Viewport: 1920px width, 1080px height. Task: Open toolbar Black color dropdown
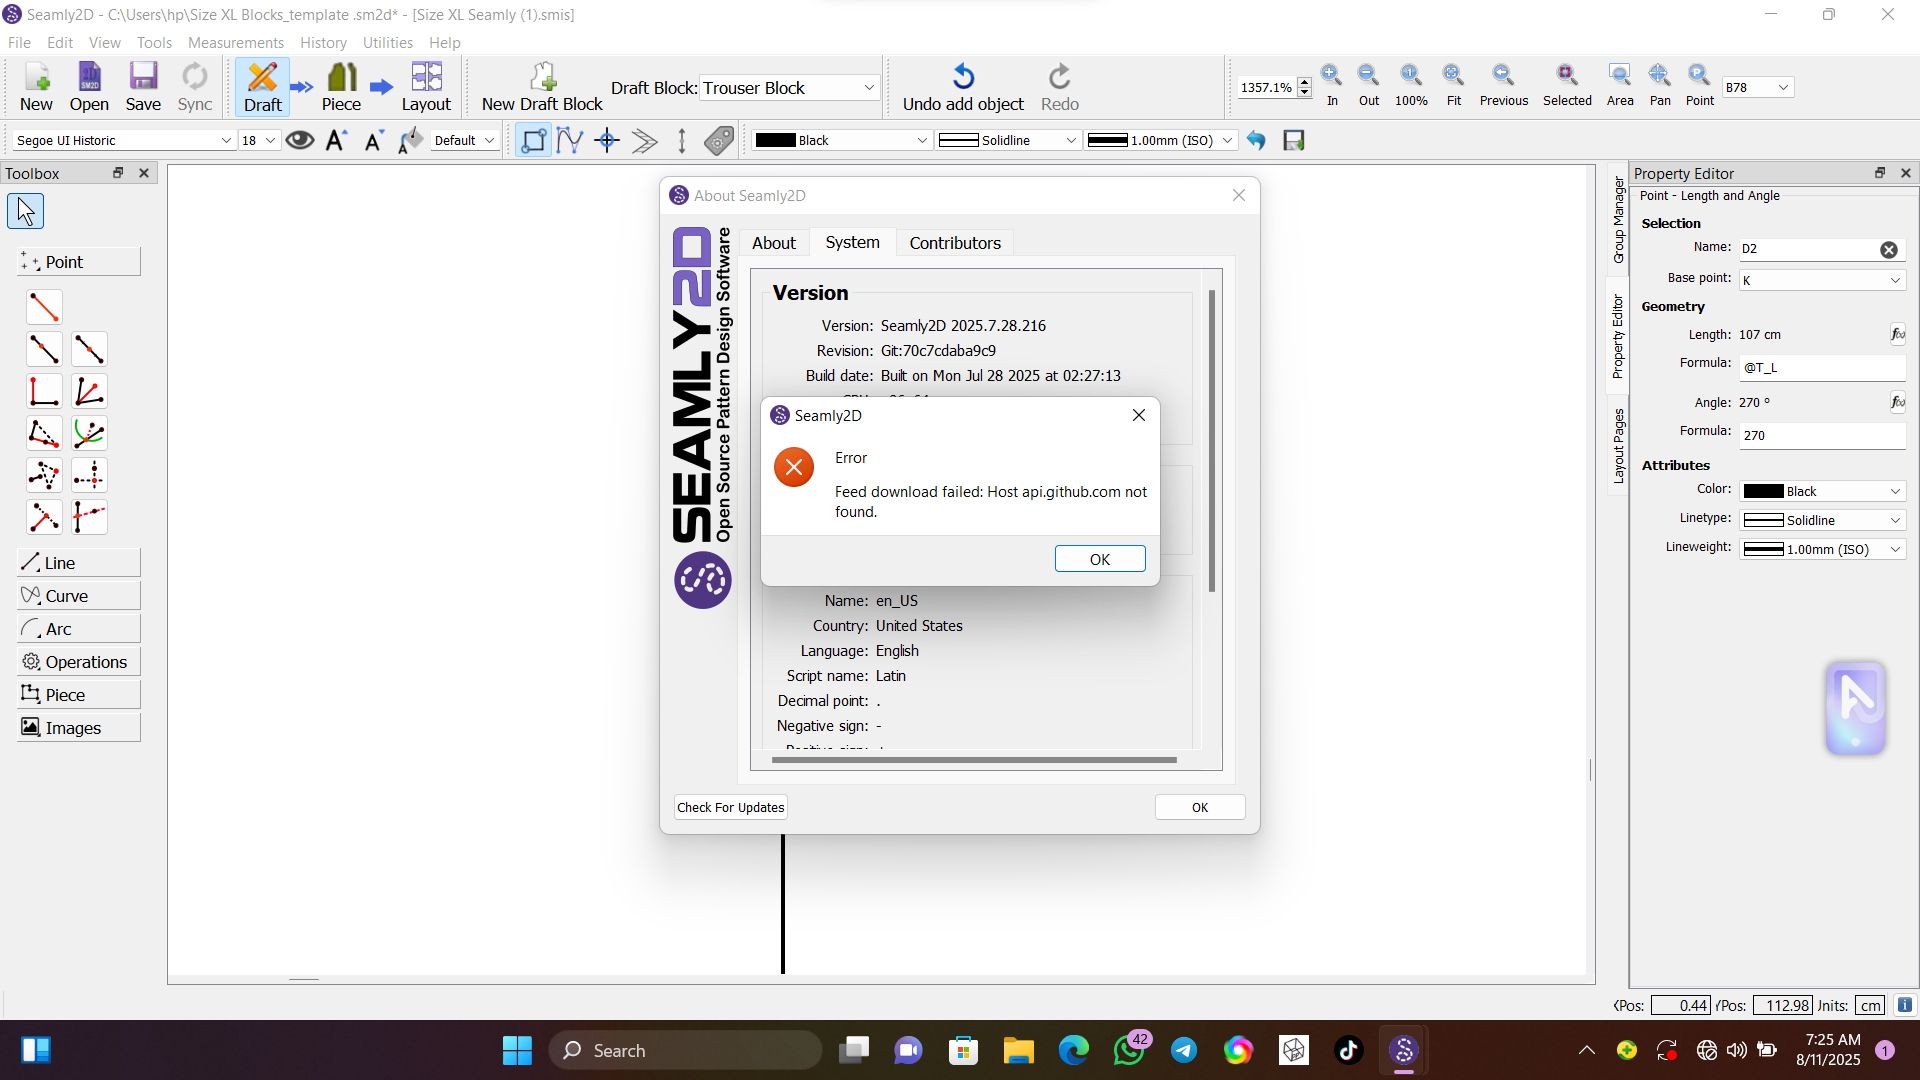pyautogui.click(x=842, y=140)
